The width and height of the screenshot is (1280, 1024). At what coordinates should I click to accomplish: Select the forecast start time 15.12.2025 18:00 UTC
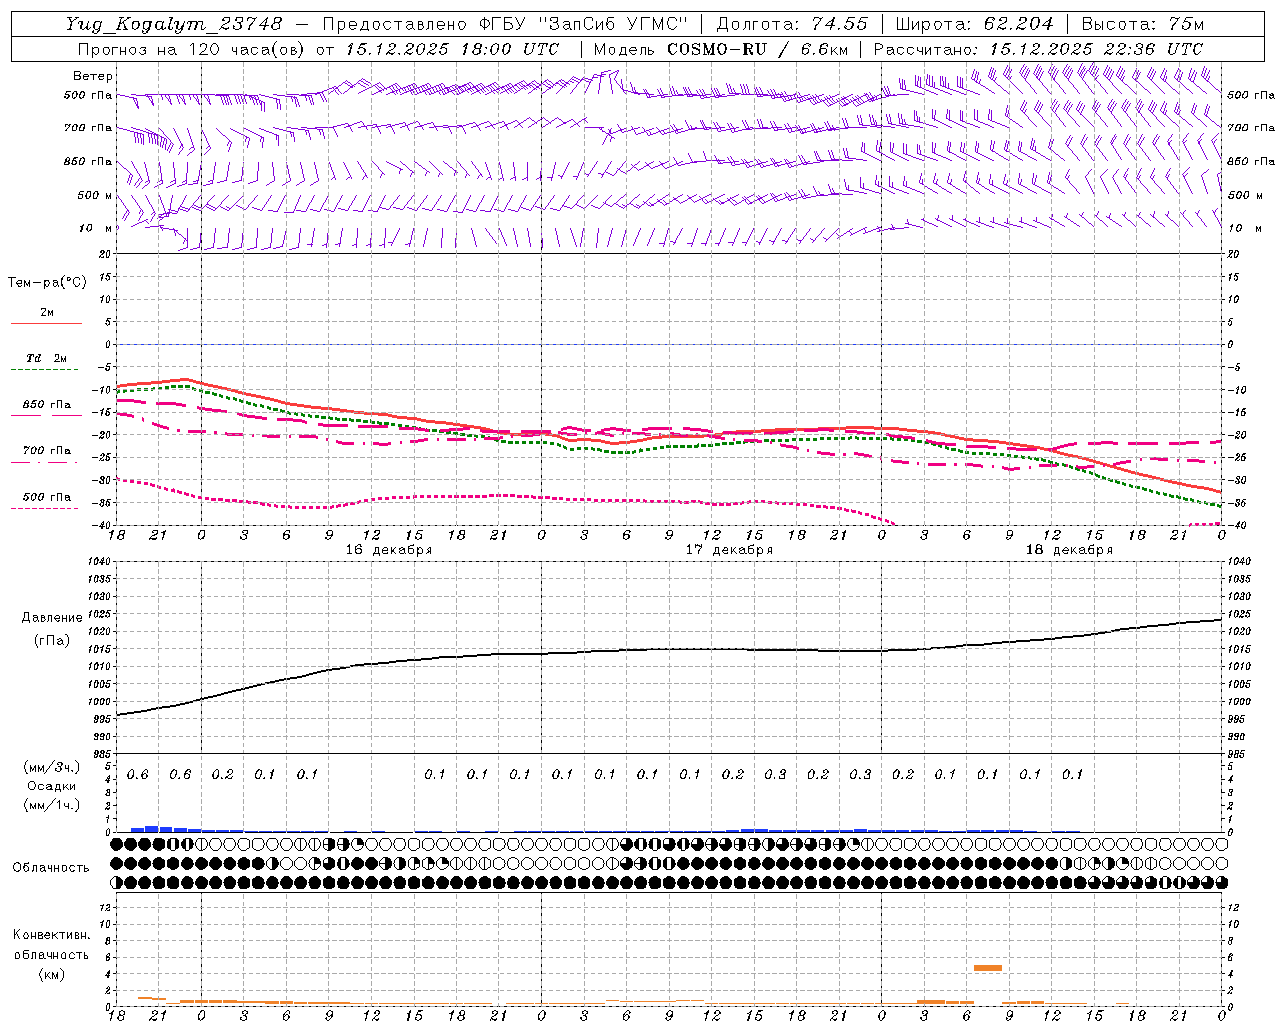pyautogui.click(x=452, y=48)
